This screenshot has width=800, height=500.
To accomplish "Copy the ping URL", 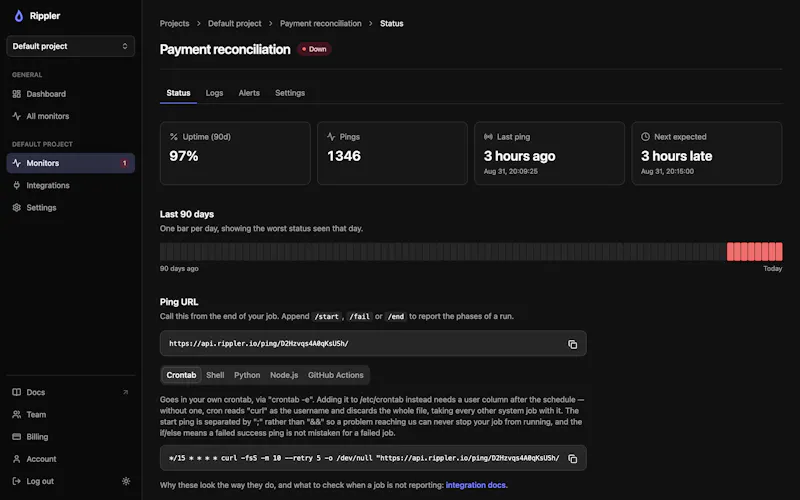I will click(x=572, y=344).
